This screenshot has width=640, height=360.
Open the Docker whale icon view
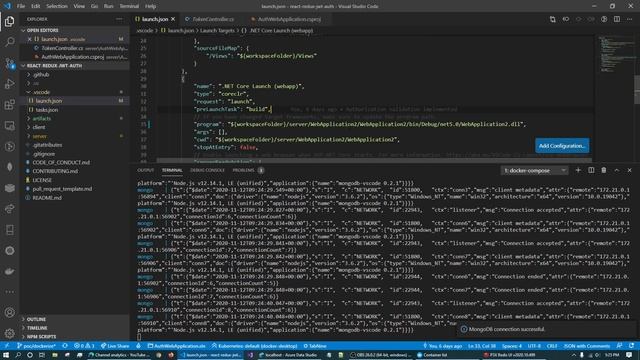click(x=9, y=271)
